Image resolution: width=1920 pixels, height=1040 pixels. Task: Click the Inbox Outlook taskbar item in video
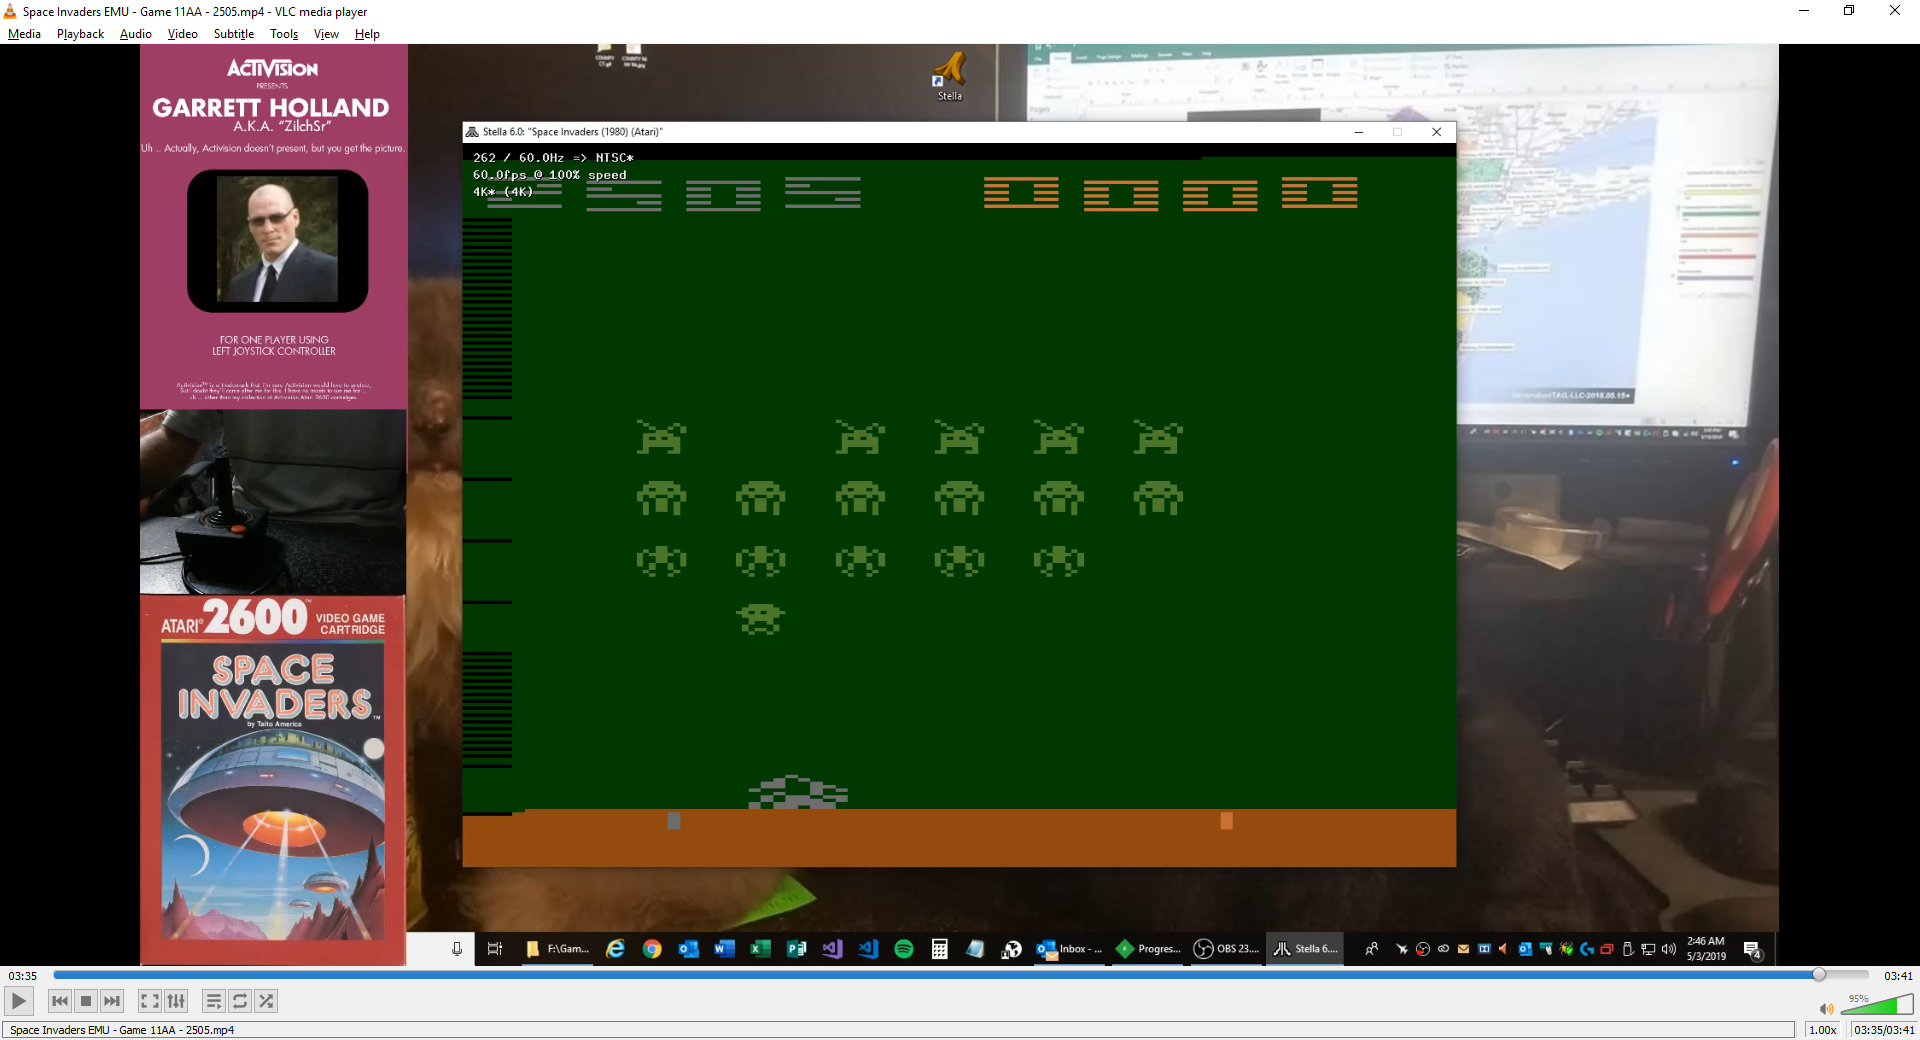(x=1069, y=949)
